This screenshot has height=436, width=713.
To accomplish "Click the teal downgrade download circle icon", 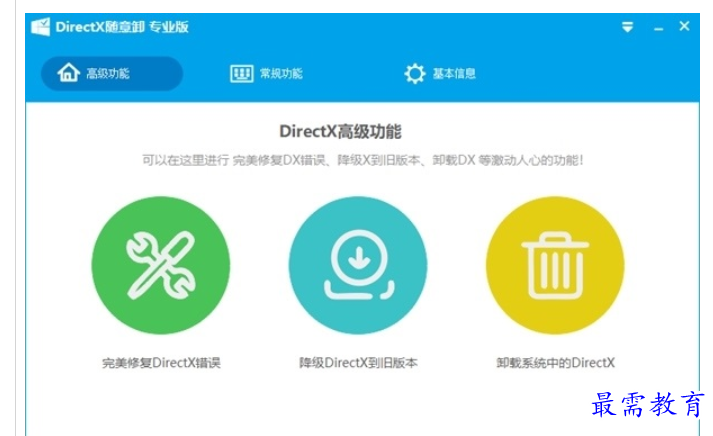I will point(358,266).
